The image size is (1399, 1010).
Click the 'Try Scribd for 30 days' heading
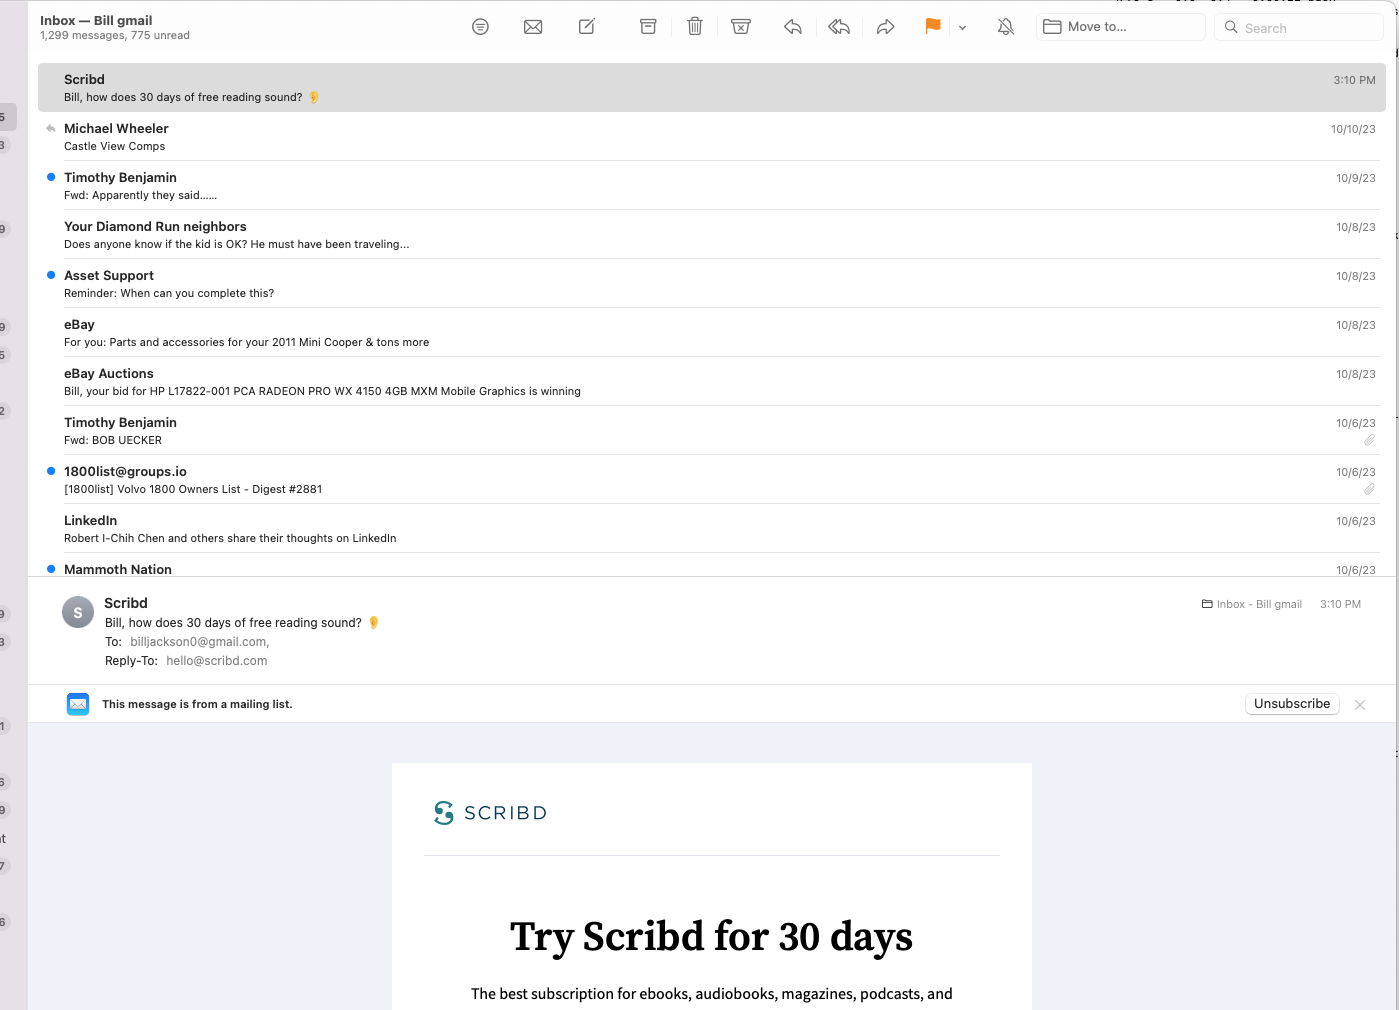[x=711, y=937]
